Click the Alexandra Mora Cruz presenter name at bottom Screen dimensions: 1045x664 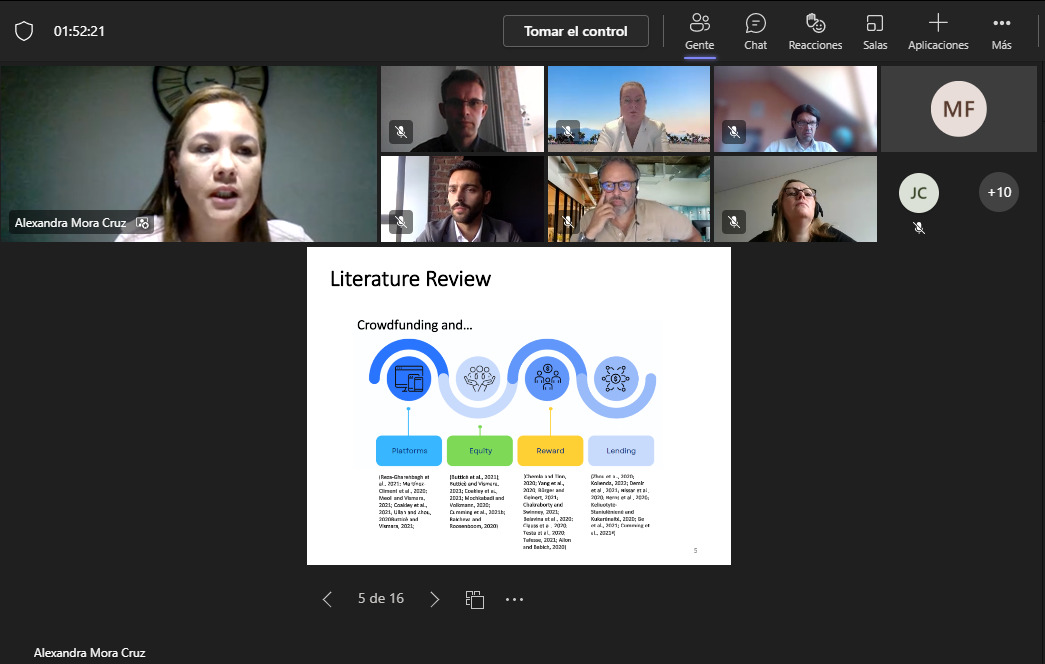(x=89, y=653)
